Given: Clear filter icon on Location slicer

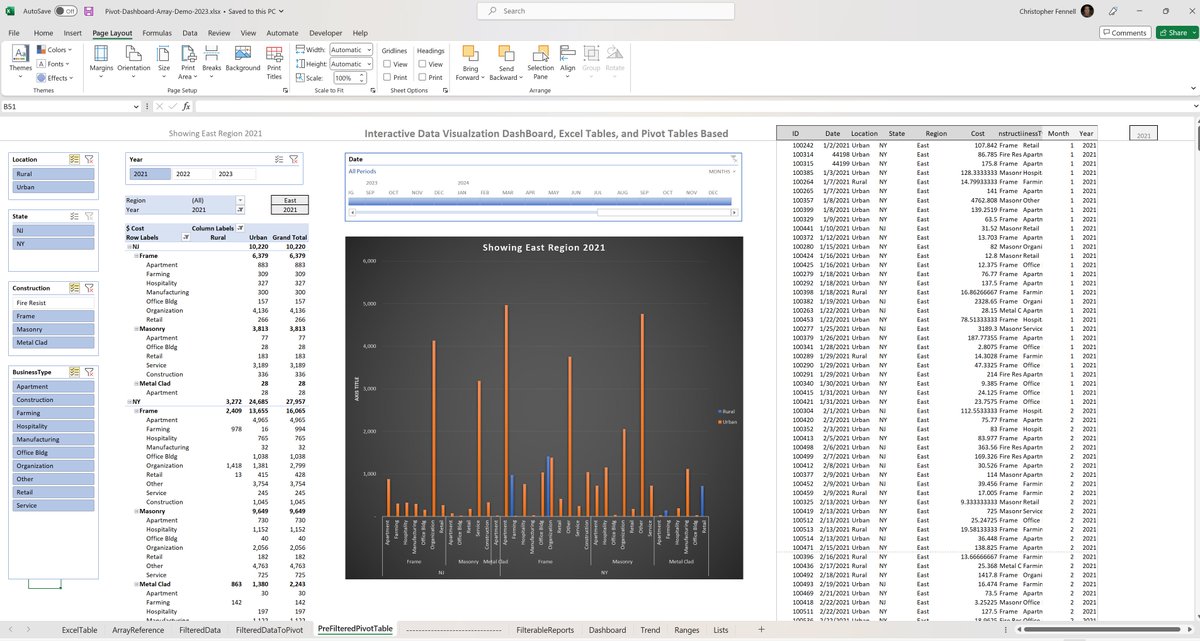Looking at the screenshot, I should tap(89, 158).
